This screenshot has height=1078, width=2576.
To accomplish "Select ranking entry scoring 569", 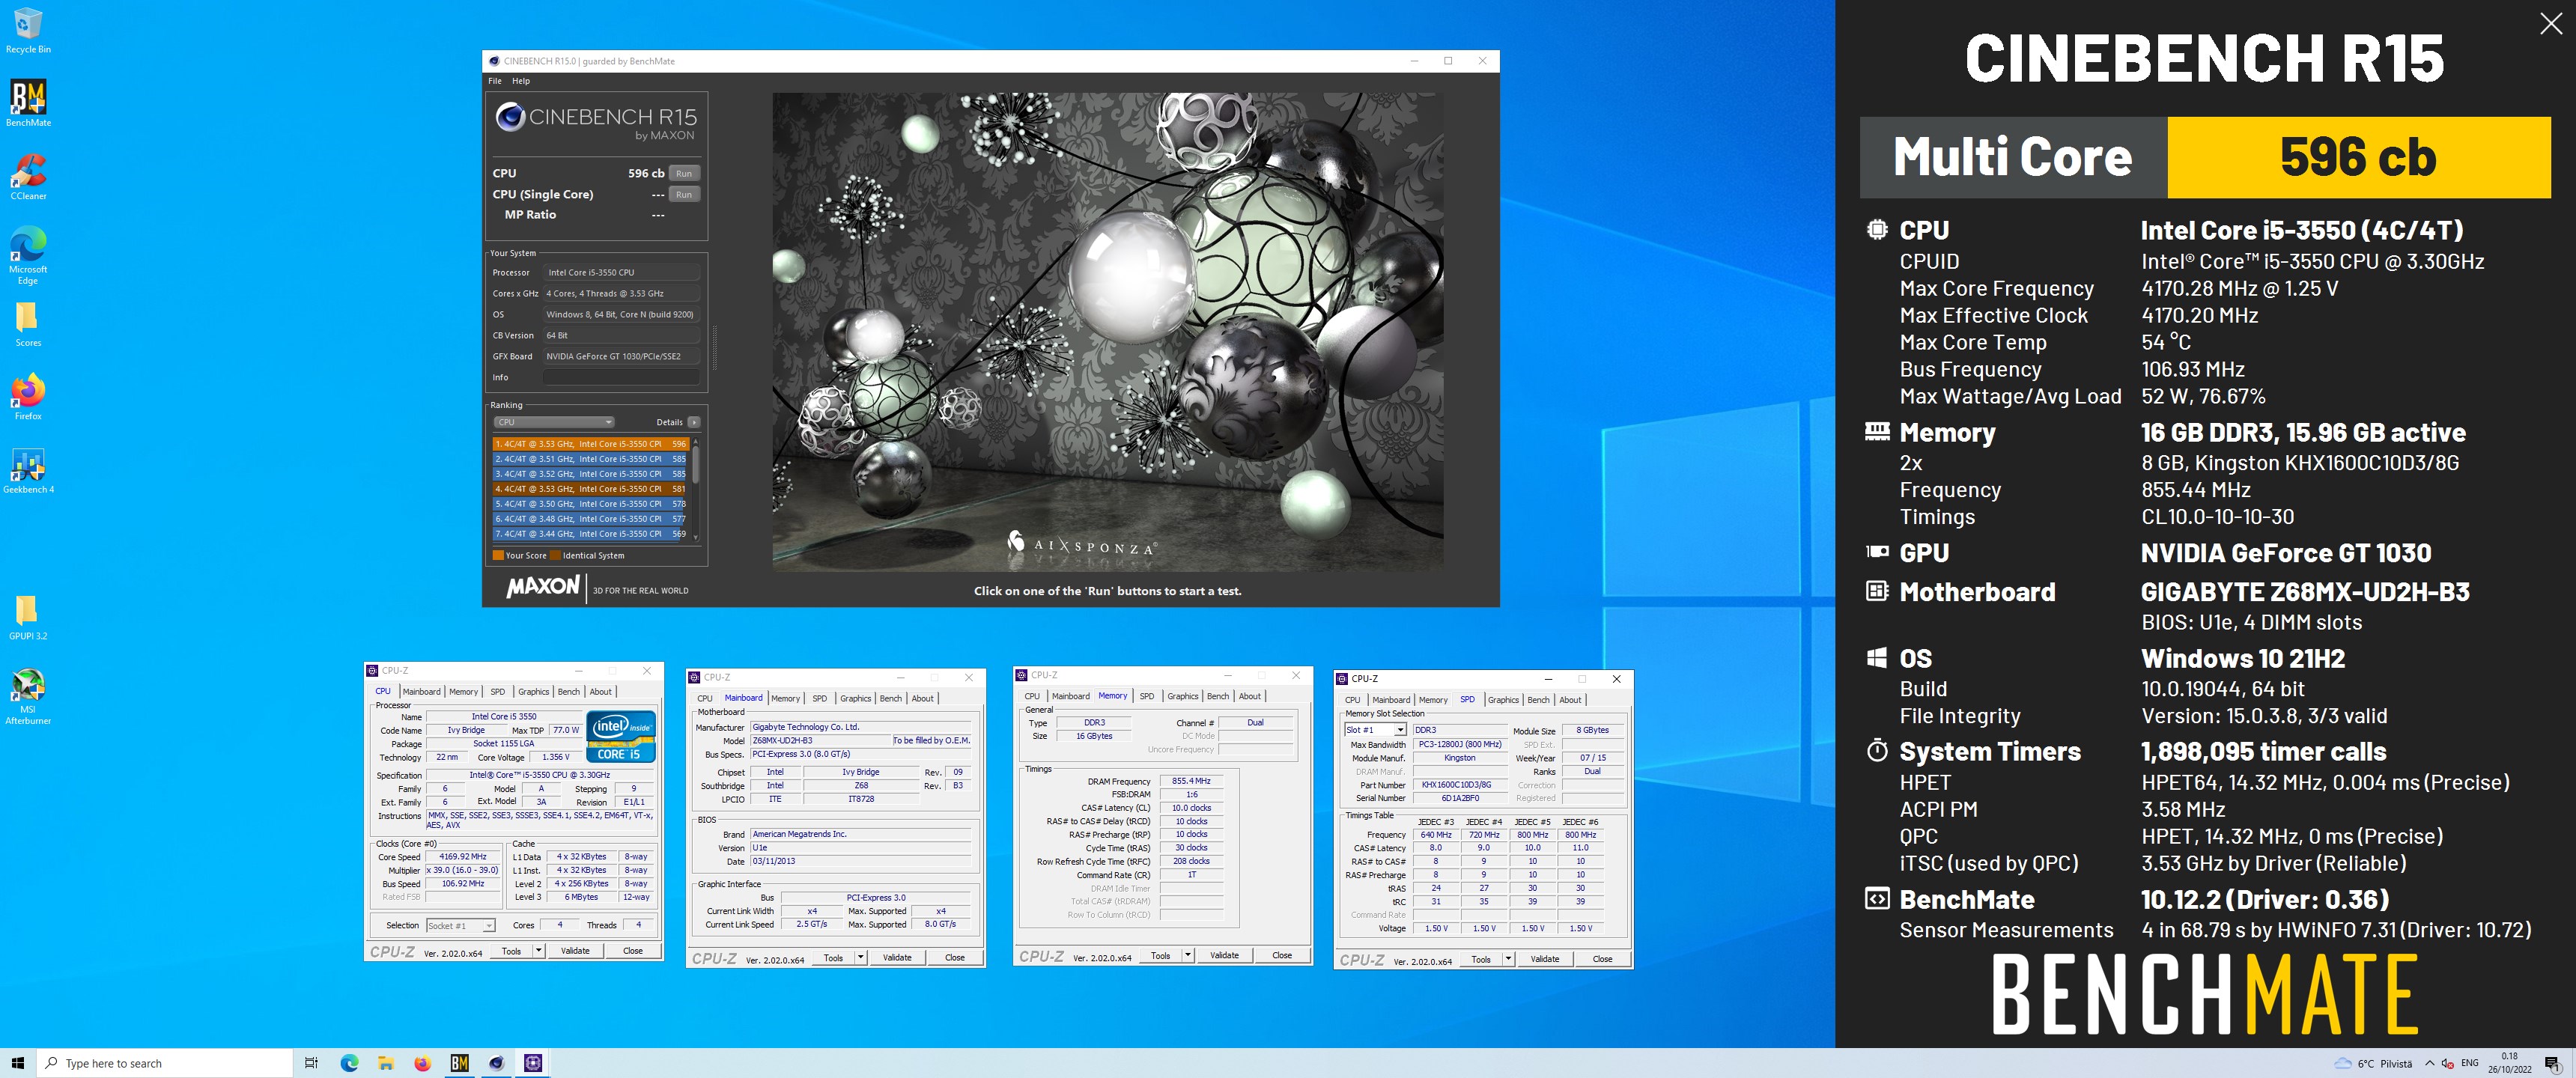I will 590,534.
